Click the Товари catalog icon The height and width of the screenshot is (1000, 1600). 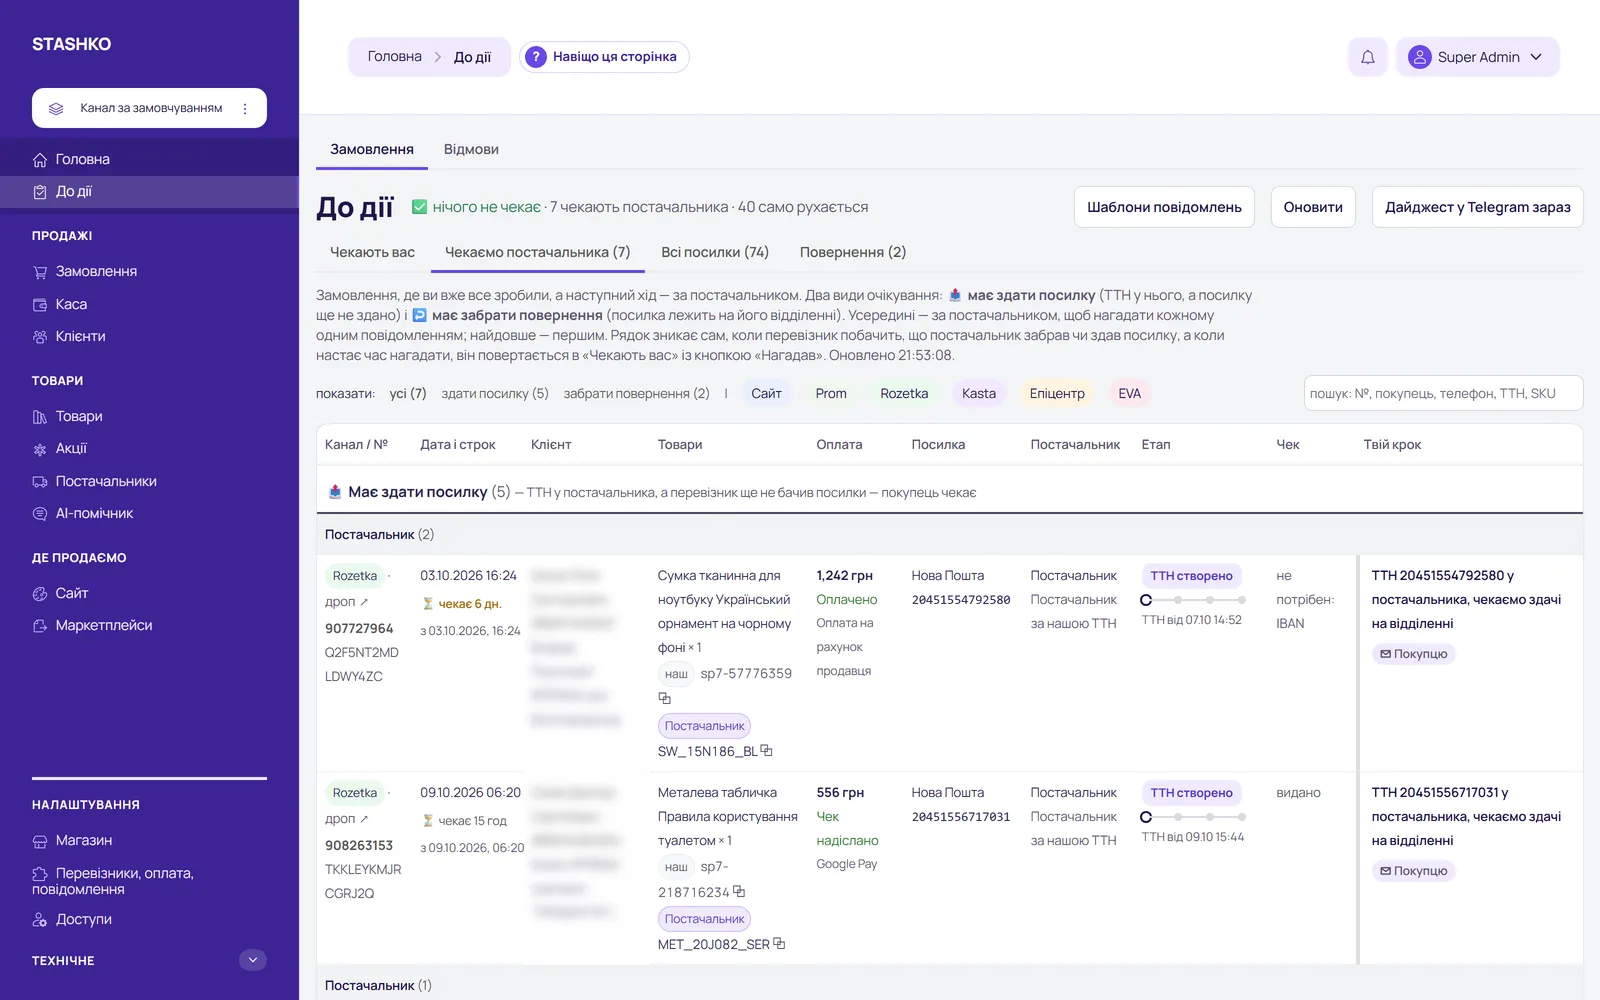(x=40, y=417)
